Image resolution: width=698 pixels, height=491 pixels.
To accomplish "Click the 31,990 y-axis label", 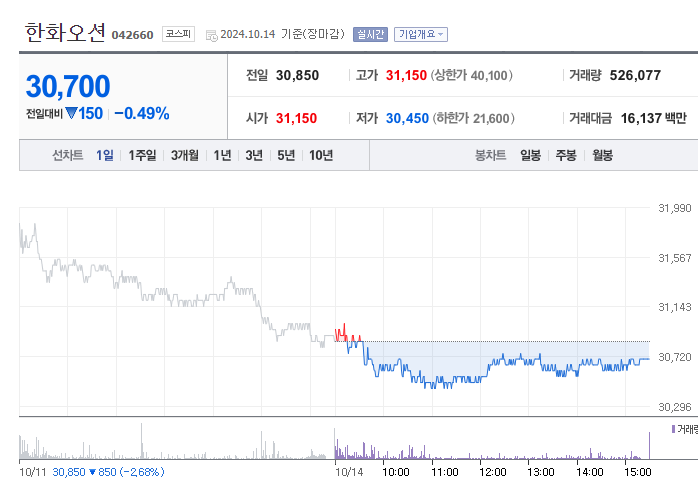I will point(674,208).
